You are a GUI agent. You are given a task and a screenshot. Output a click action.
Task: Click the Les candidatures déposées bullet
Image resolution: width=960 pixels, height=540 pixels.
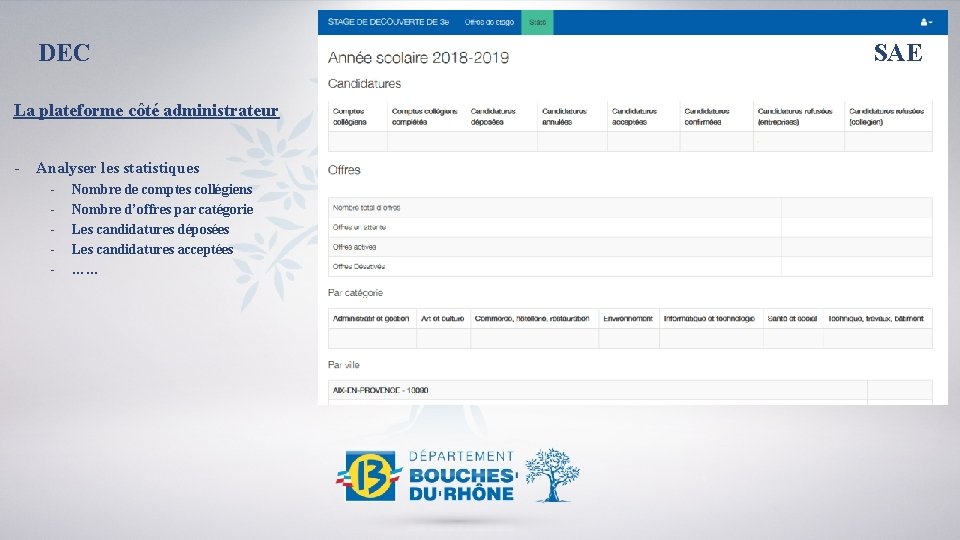pos(150,229)
